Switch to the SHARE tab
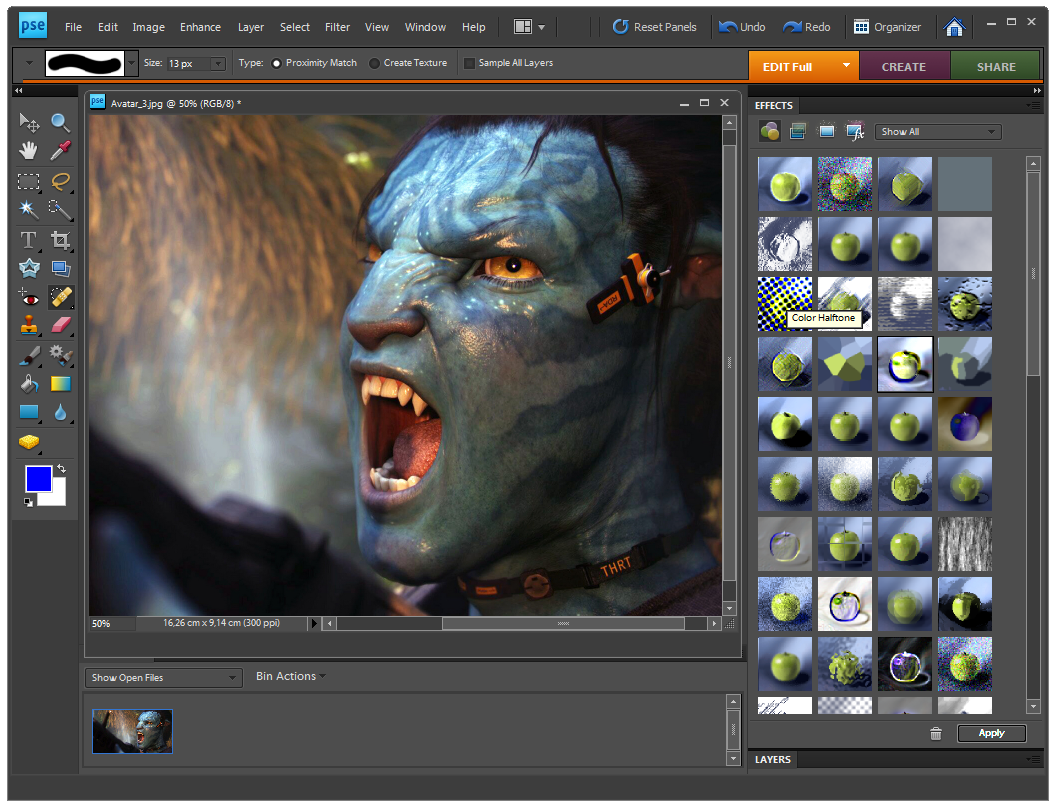The width and height of the screenshot is (1052, 810). click(x=996, y=66)
